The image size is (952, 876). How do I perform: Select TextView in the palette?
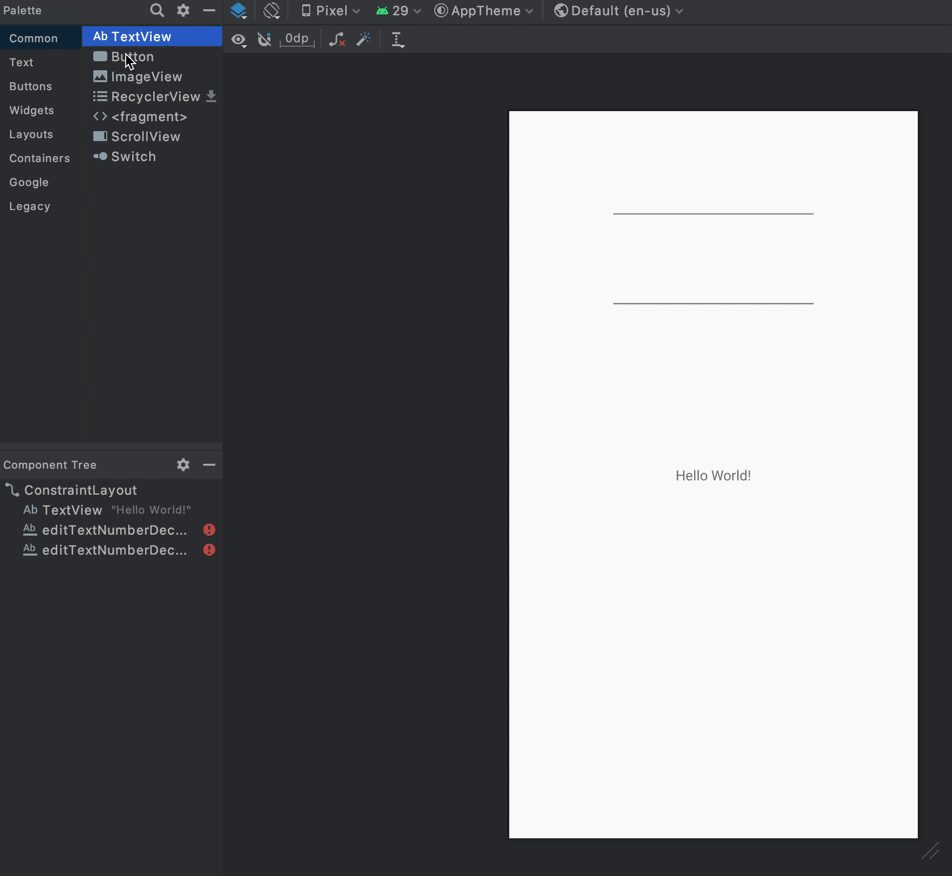pos(152,36)
